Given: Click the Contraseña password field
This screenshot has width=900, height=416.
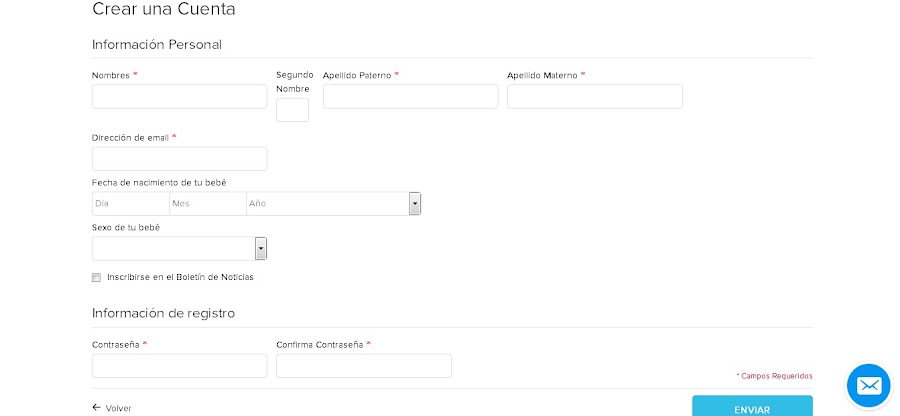Looking at the screenshot, I should [179, 366].
